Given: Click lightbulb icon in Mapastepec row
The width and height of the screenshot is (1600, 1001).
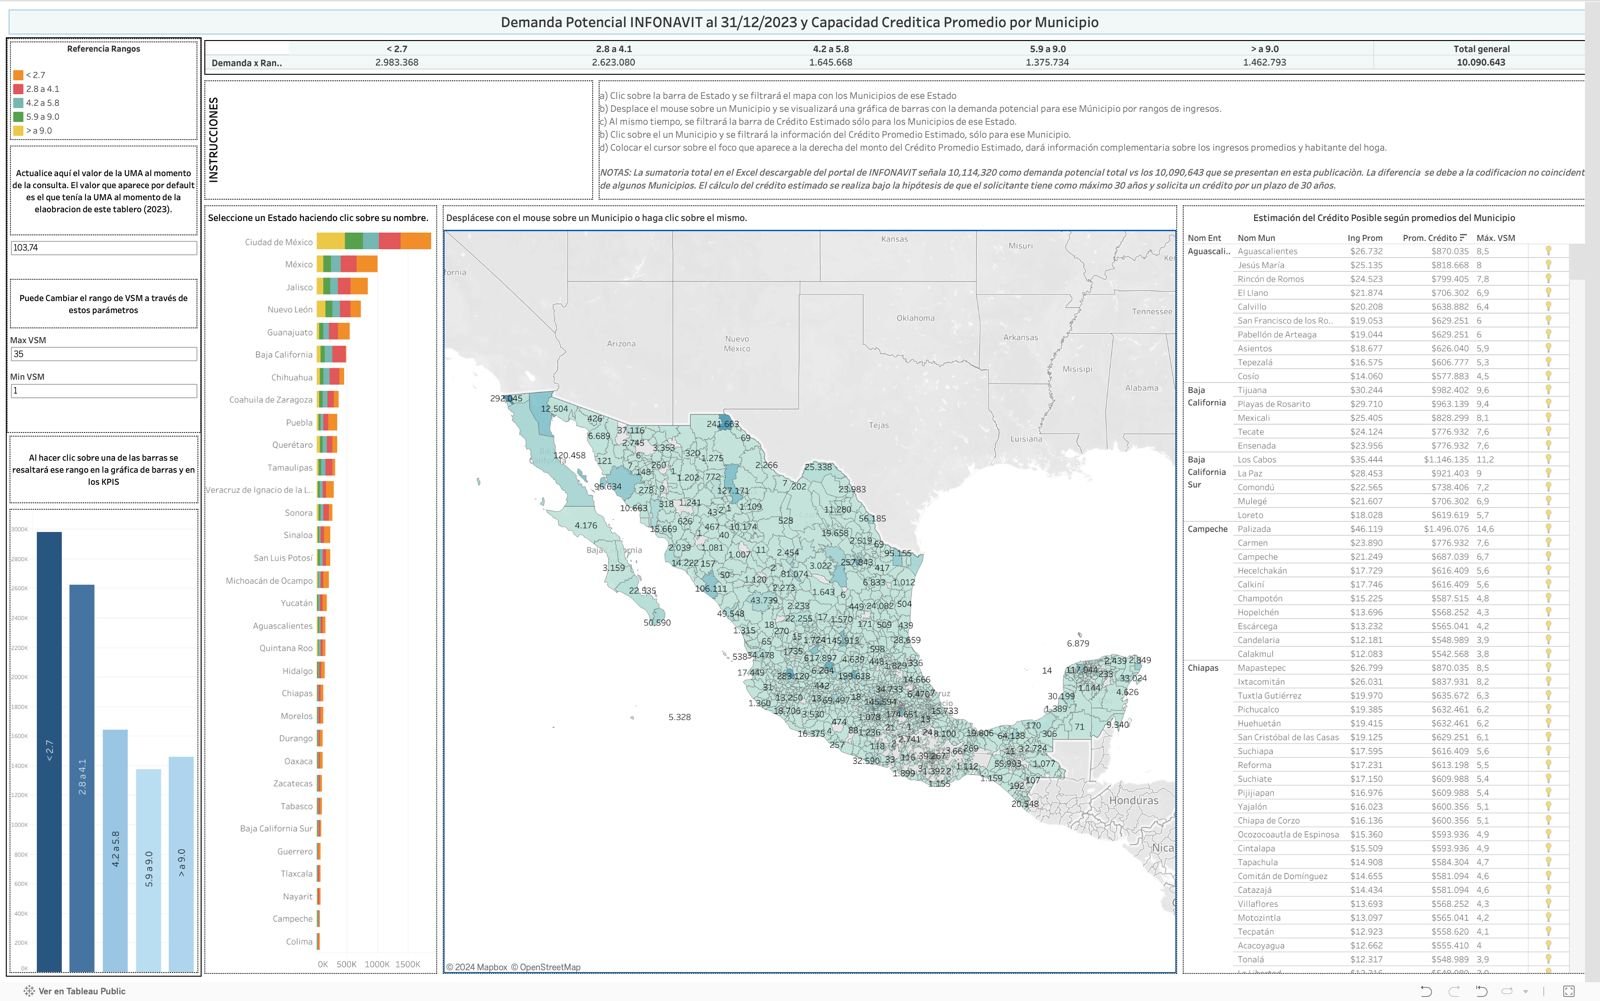Looking at the screenshot, I should click(1548, 668).
